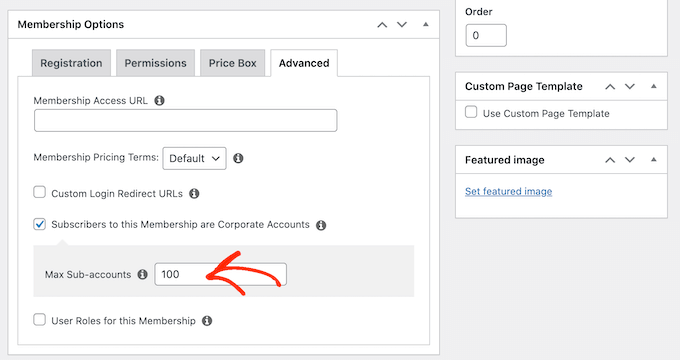Viewport: 680px width, 360px height.
Task: Click the Custom Page Template heading
Action: pos(523,87)
